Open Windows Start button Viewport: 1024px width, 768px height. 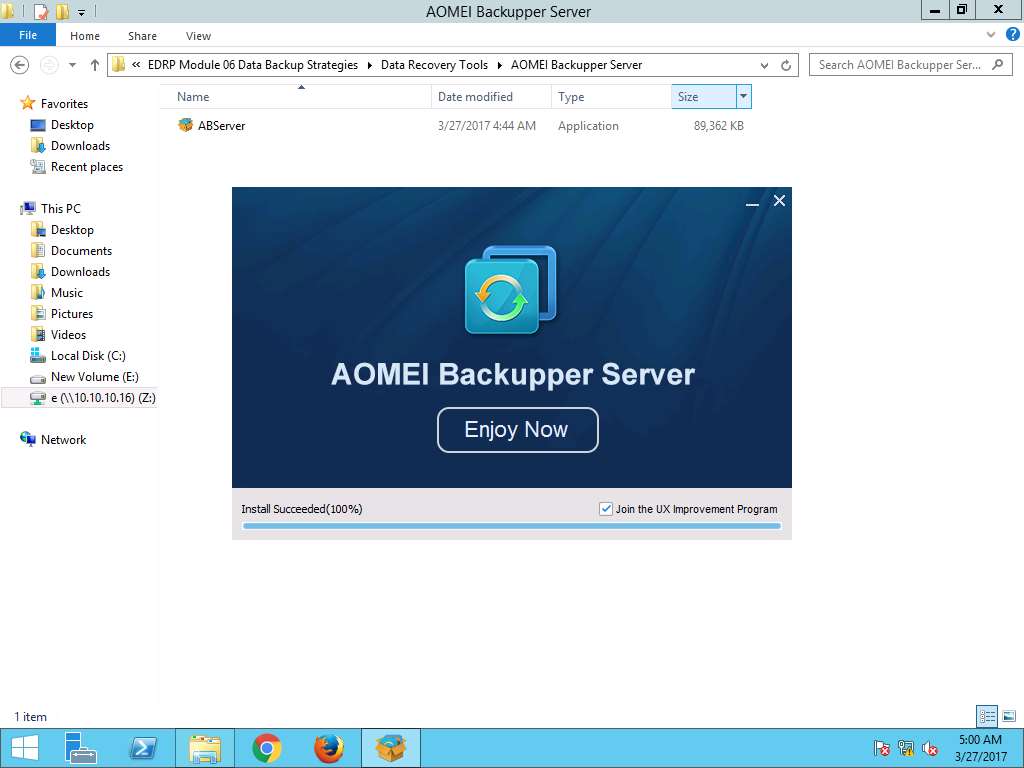click(25, 748)
